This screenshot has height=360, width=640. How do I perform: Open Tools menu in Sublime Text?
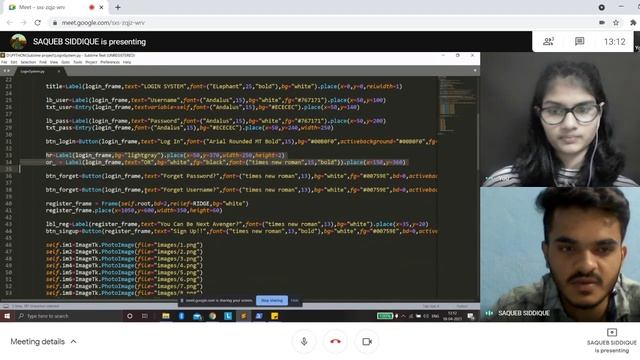78,62
